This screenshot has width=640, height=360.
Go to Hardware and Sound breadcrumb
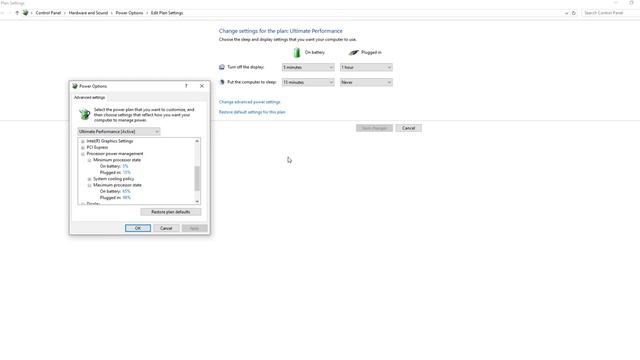(88, 13)
